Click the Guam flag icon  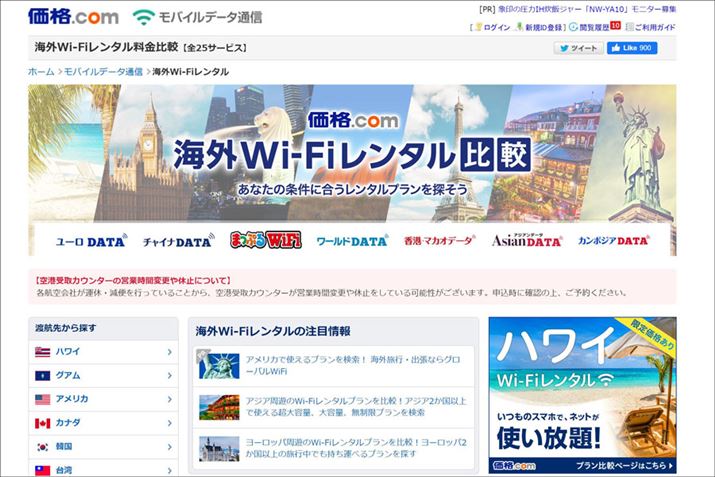42,376
